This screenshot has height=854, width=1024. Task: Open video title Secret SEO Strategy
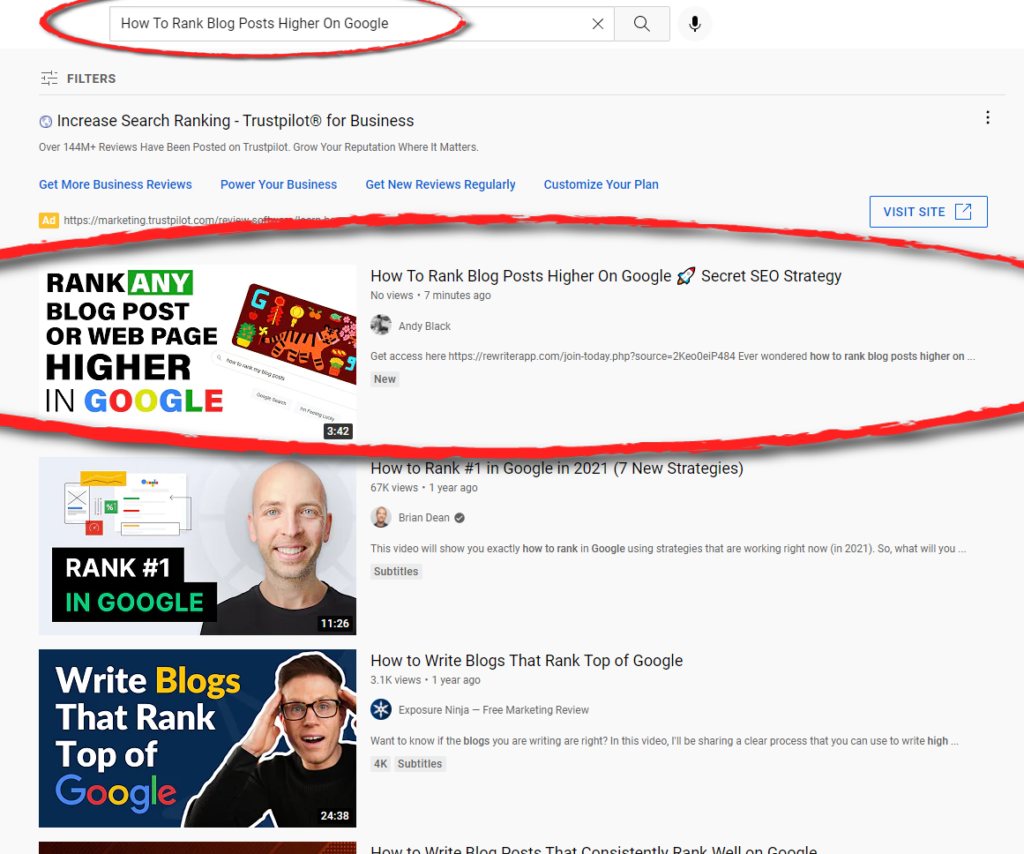click(605, 276)
